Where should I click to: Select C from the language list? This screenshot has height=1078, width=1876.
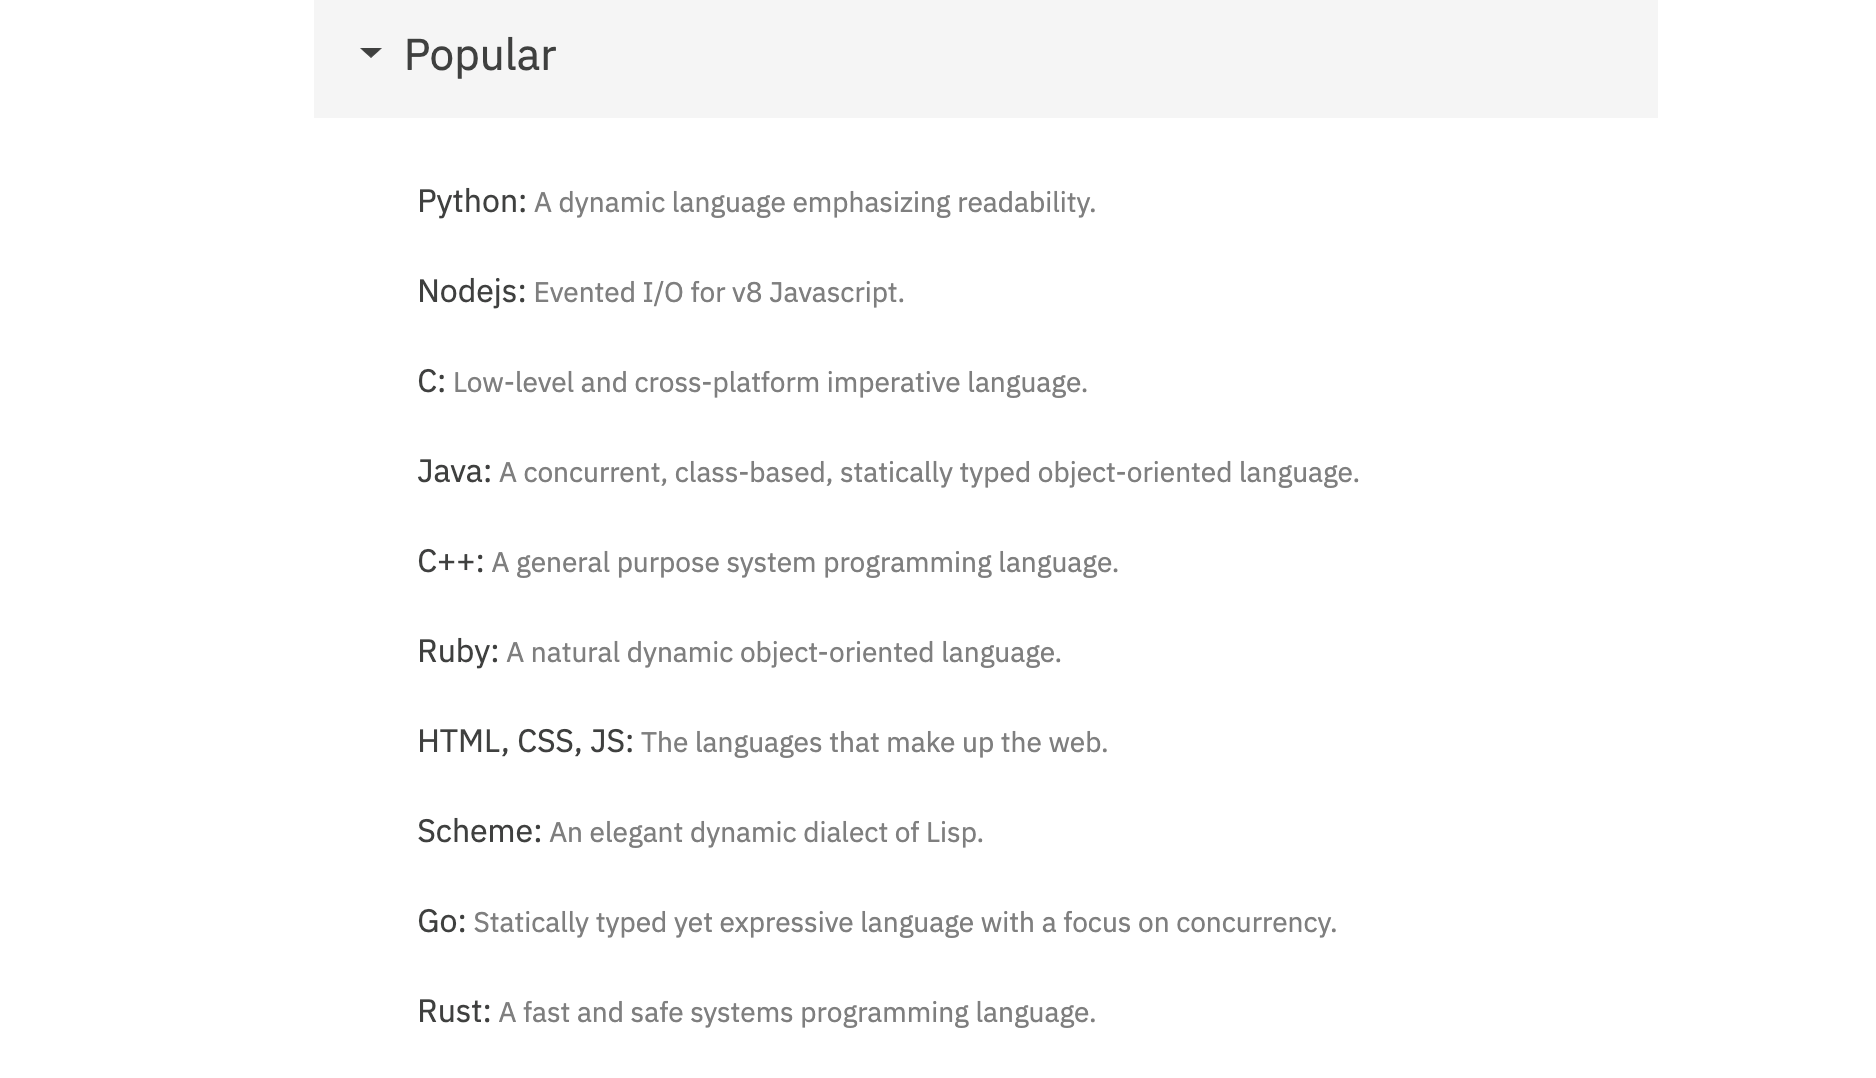click(432, 381)
